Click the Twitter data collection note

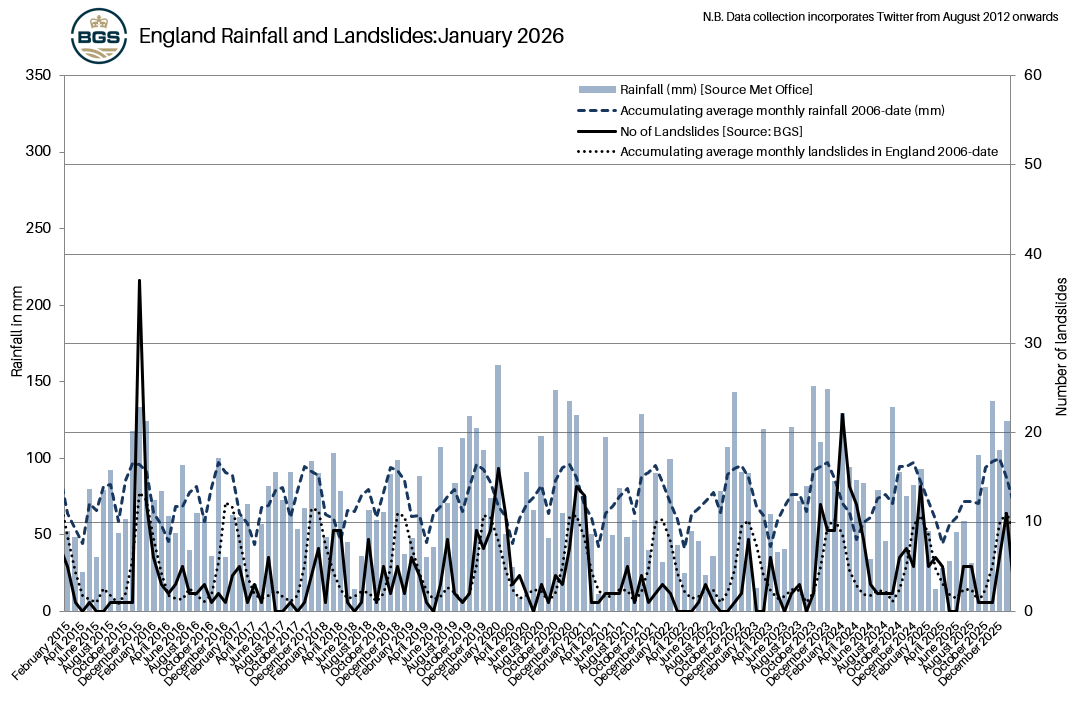click(x=880, y=17)
